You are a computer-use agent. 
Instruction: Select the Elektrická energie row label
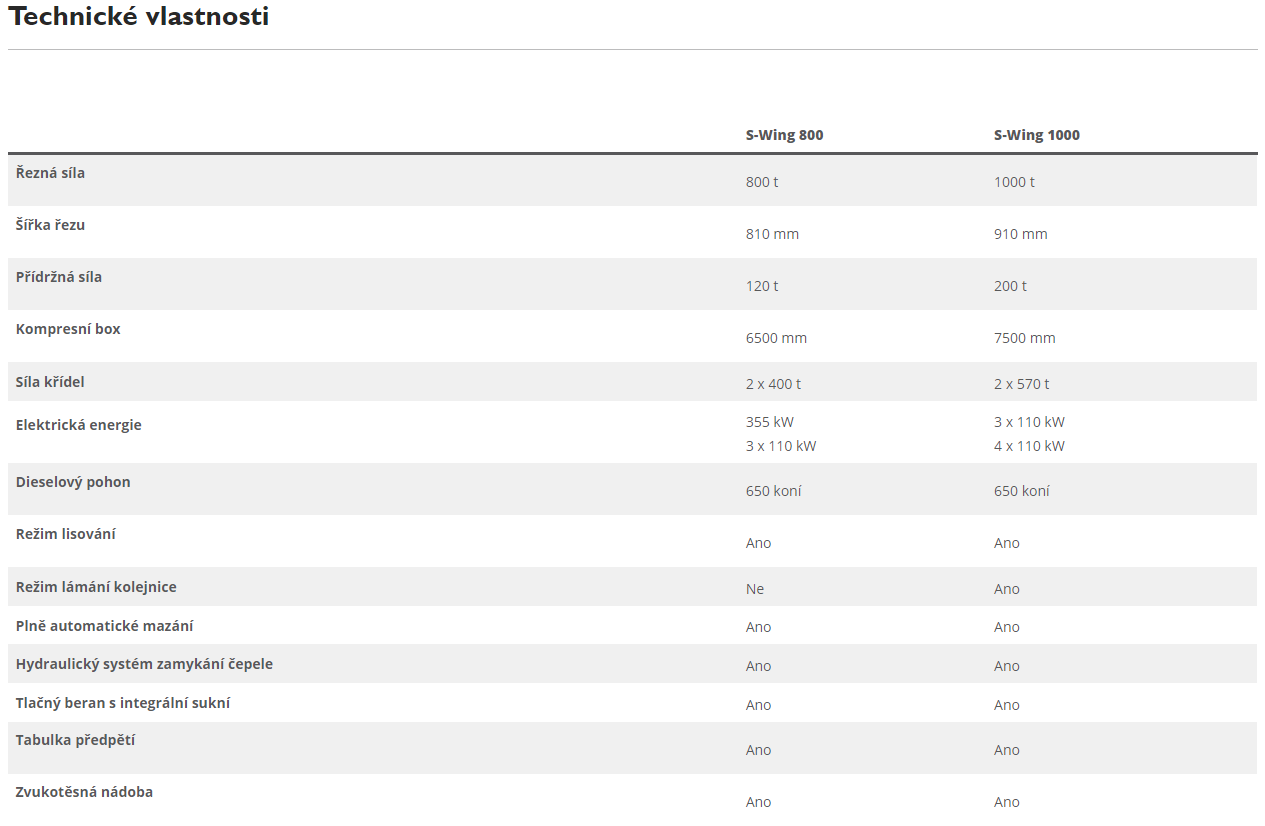pos(78,425)
